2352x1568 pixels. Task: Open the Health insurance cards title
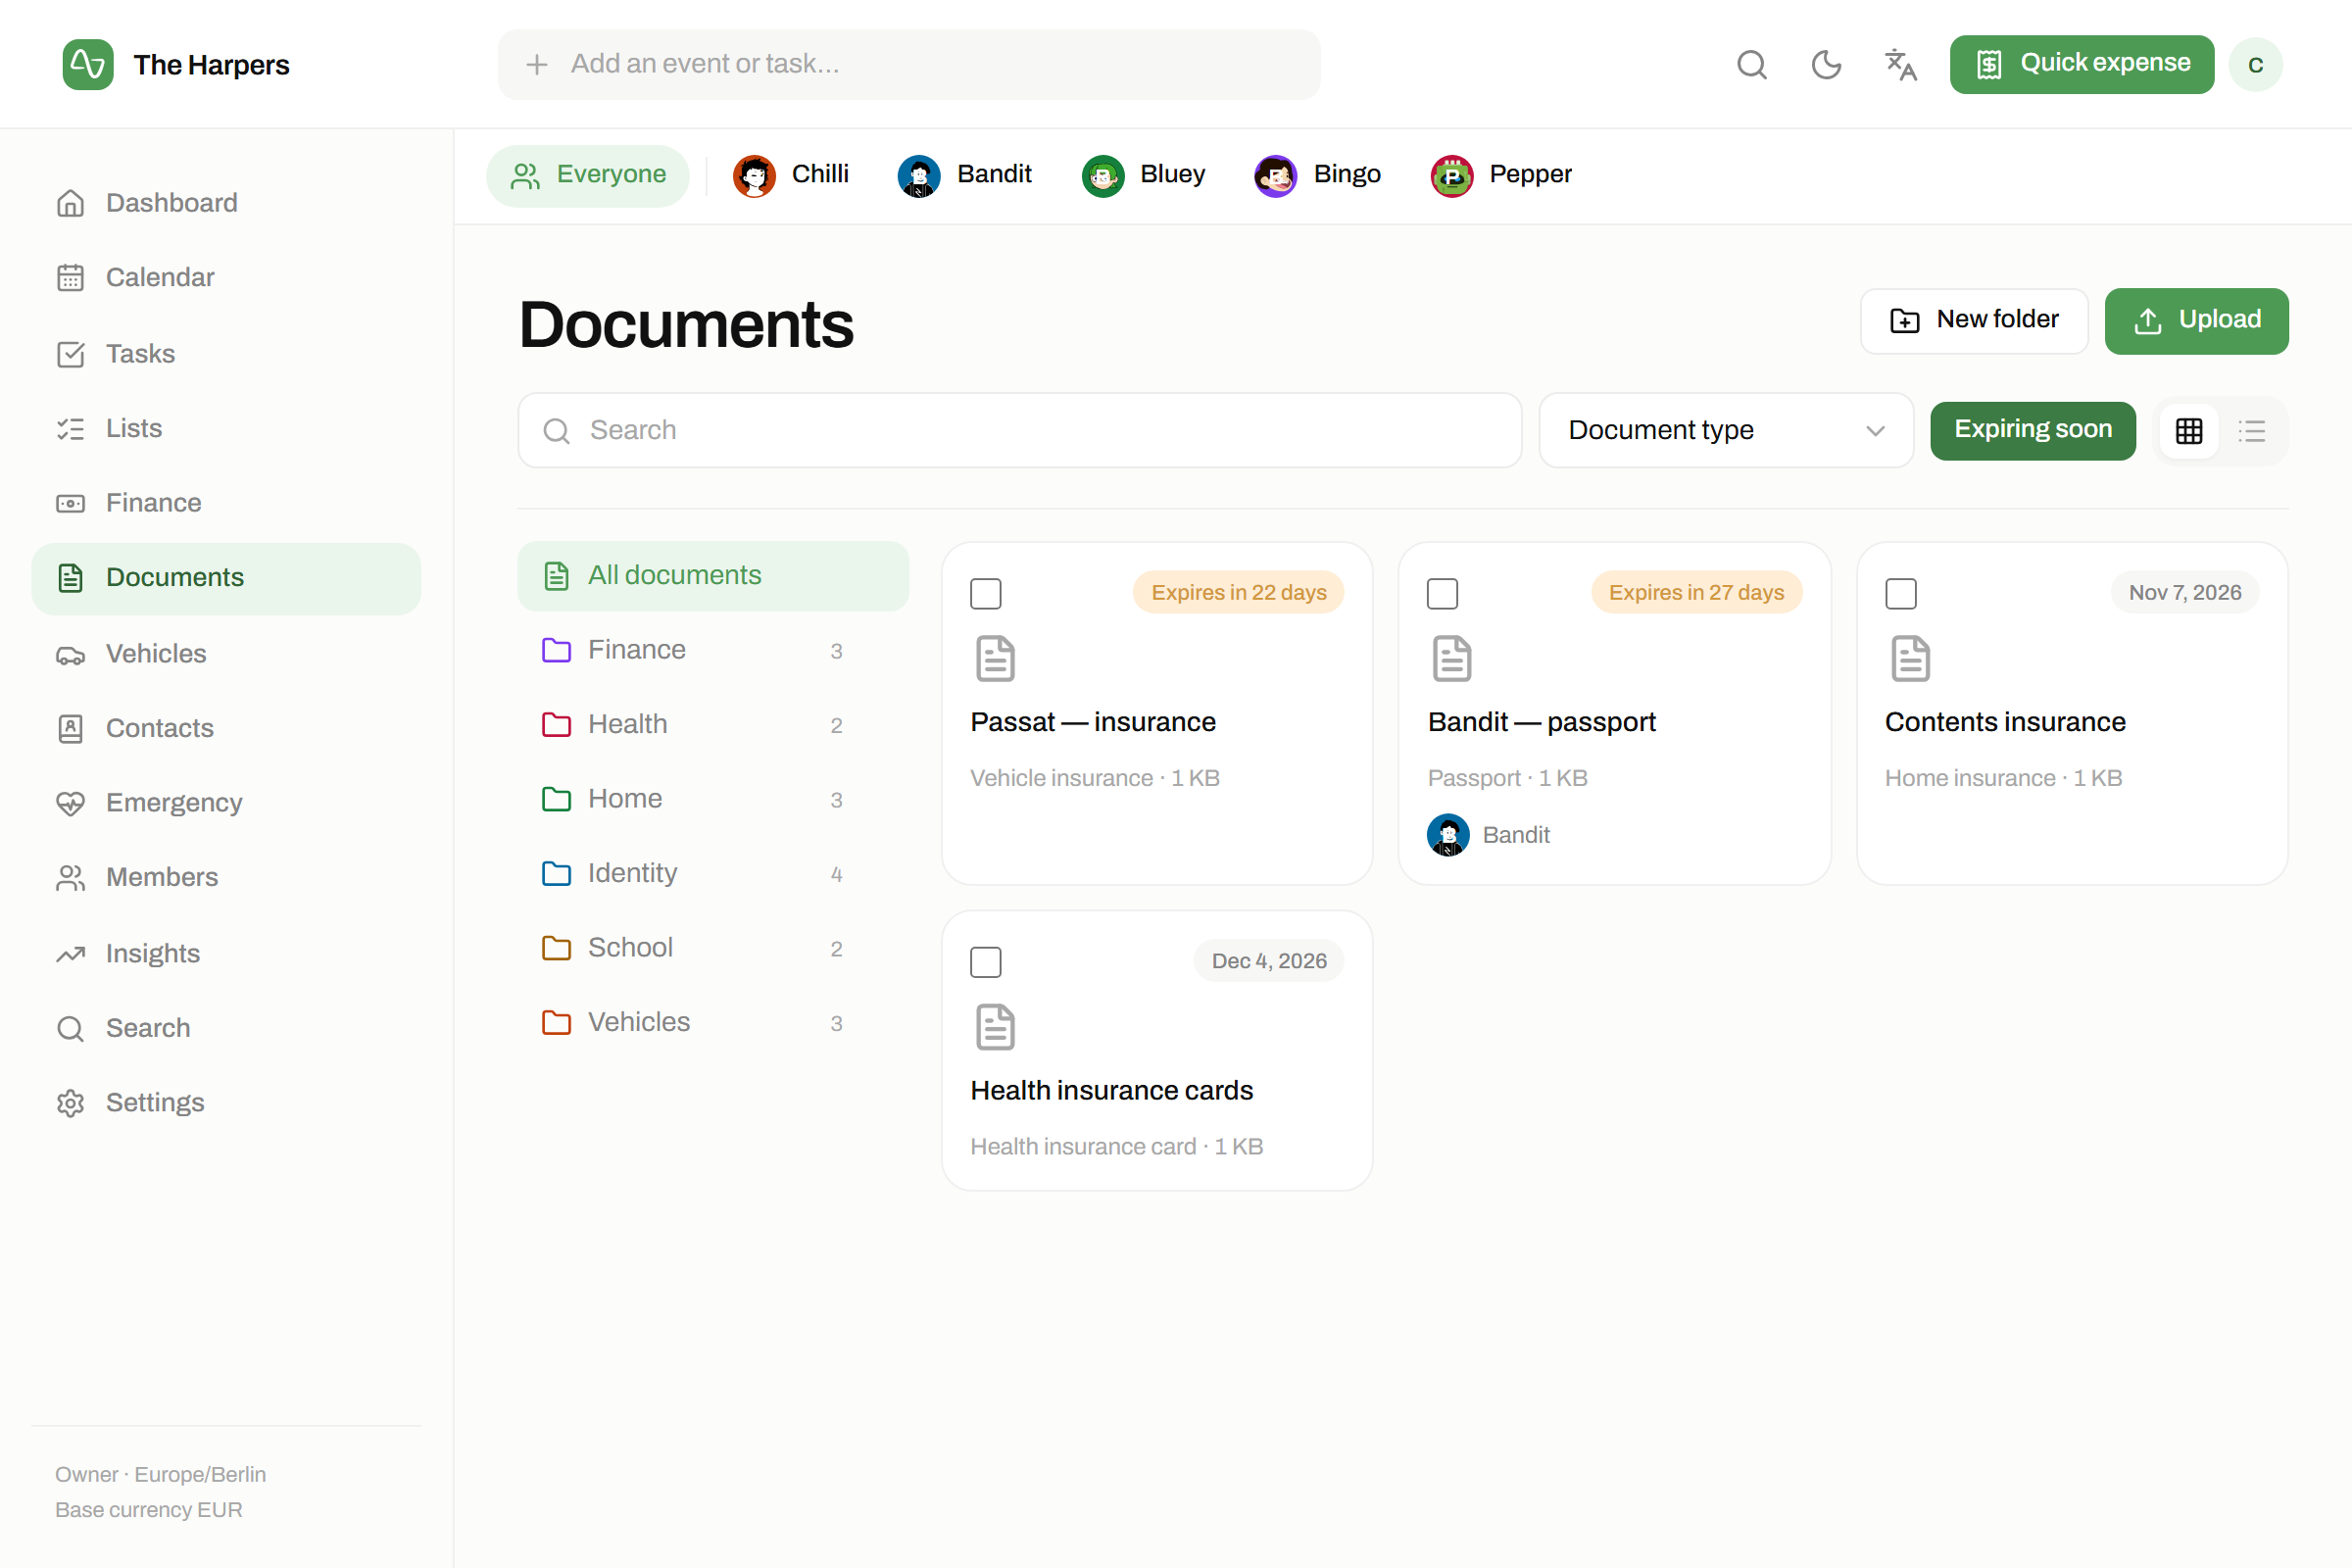tap(1111, 1090)
